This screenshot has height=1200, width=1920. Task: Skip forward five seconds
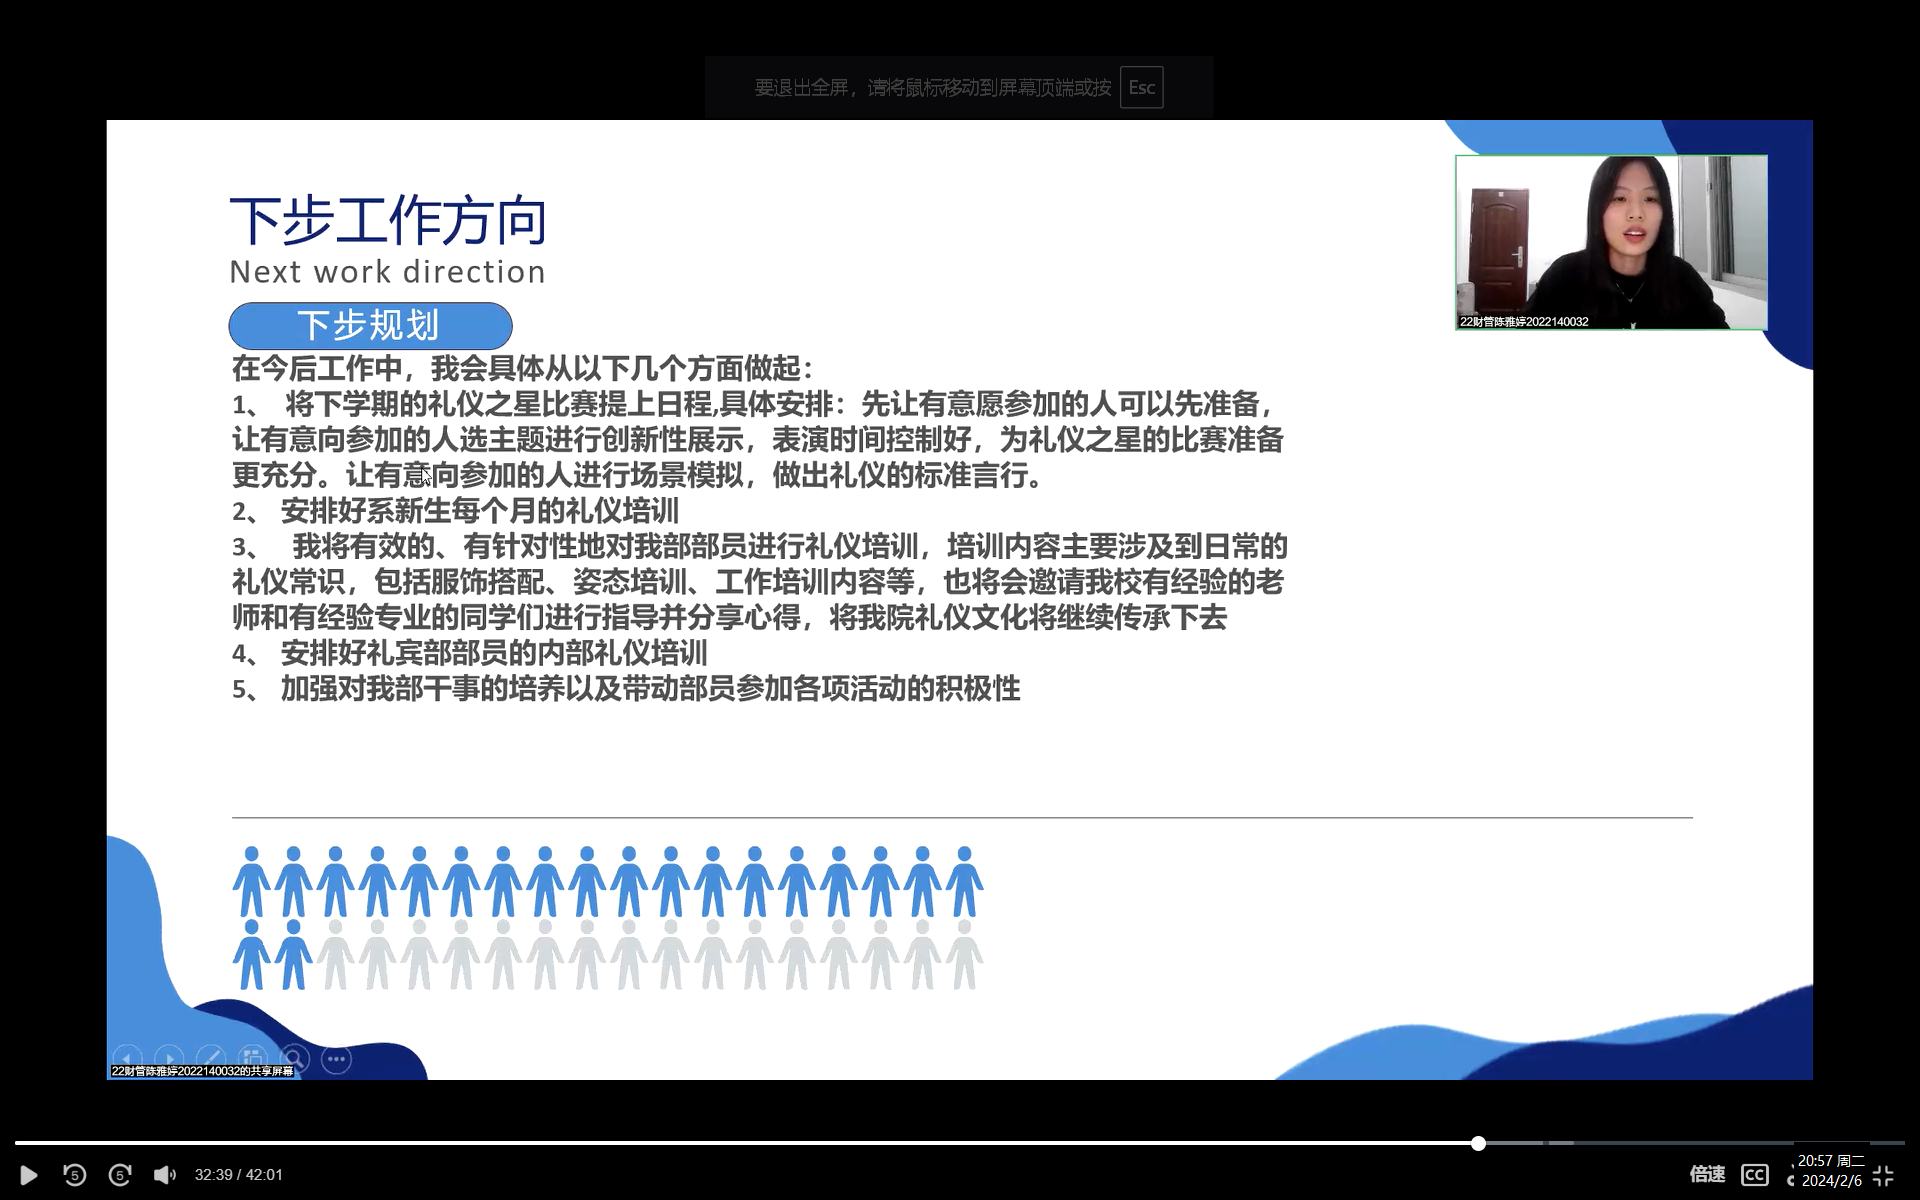tap(120, 1175)
